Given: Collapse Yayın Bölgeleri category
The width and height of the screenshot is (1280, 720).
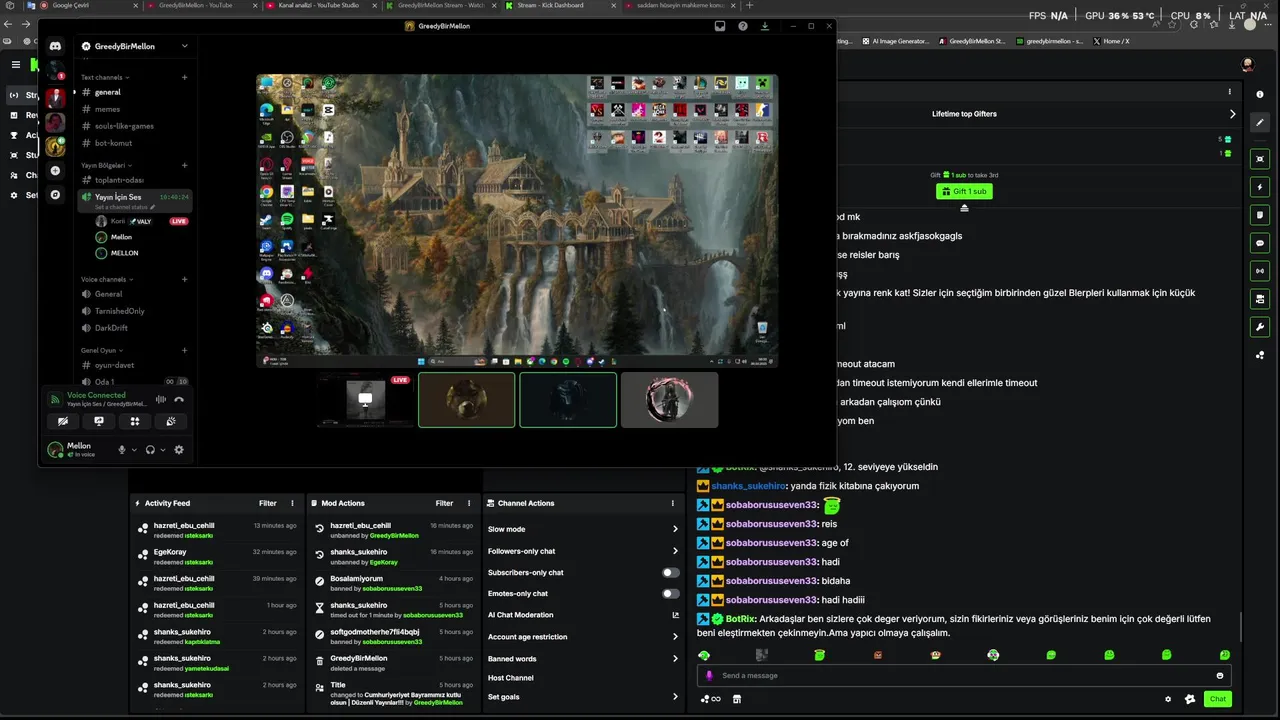Looking at the screenshot, I should 106,165.
